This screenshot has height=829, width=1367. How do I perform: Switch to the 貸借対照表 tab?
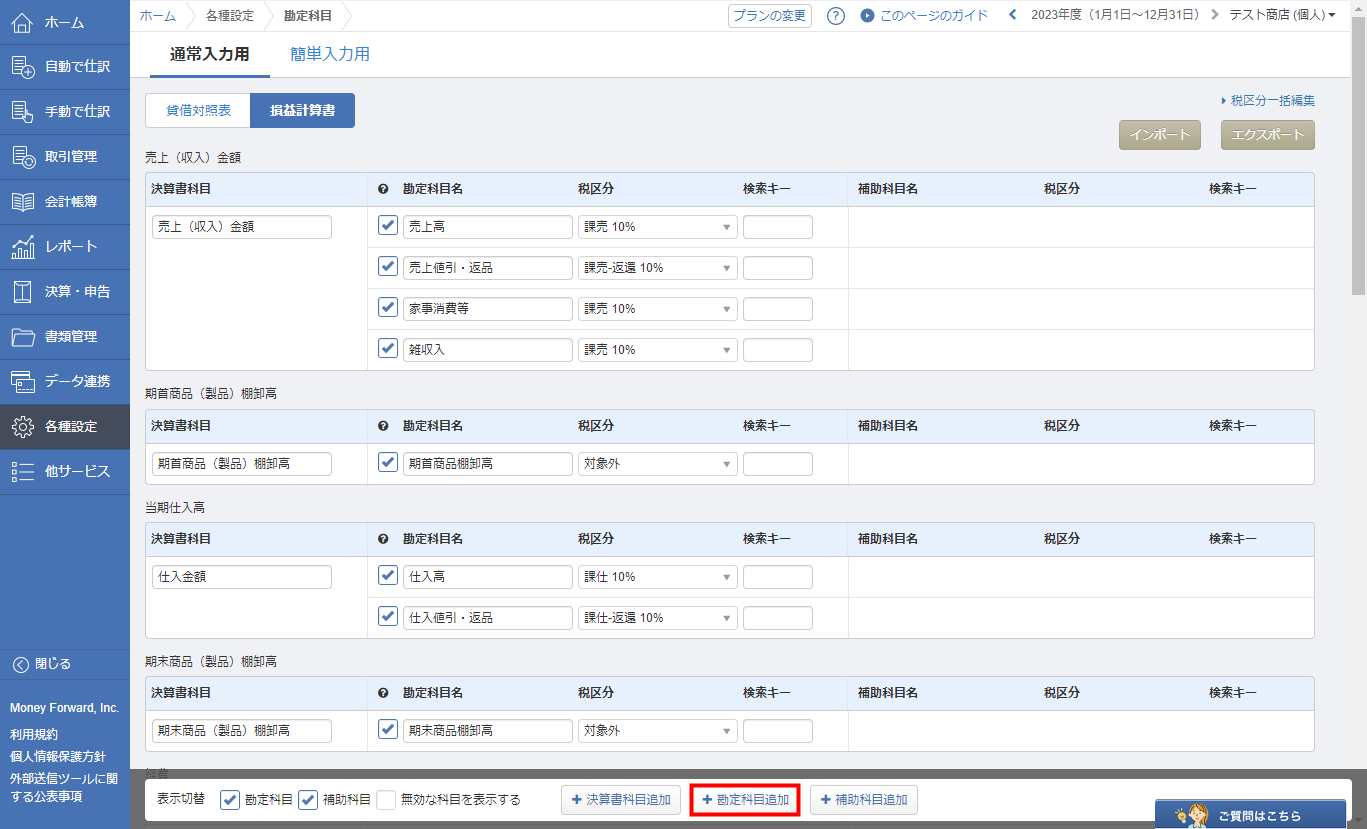[x=198, y=111]
